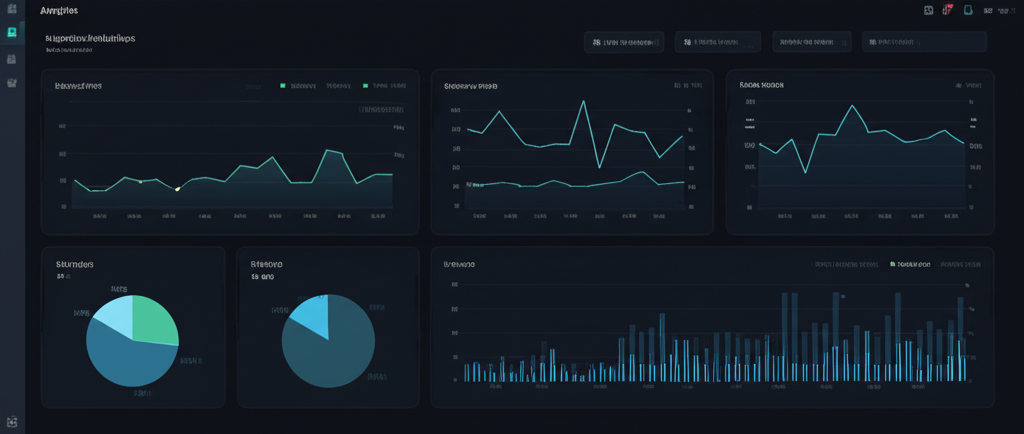
Task: Toggle second green legend series in top-left chart
Action: [382, 86]
